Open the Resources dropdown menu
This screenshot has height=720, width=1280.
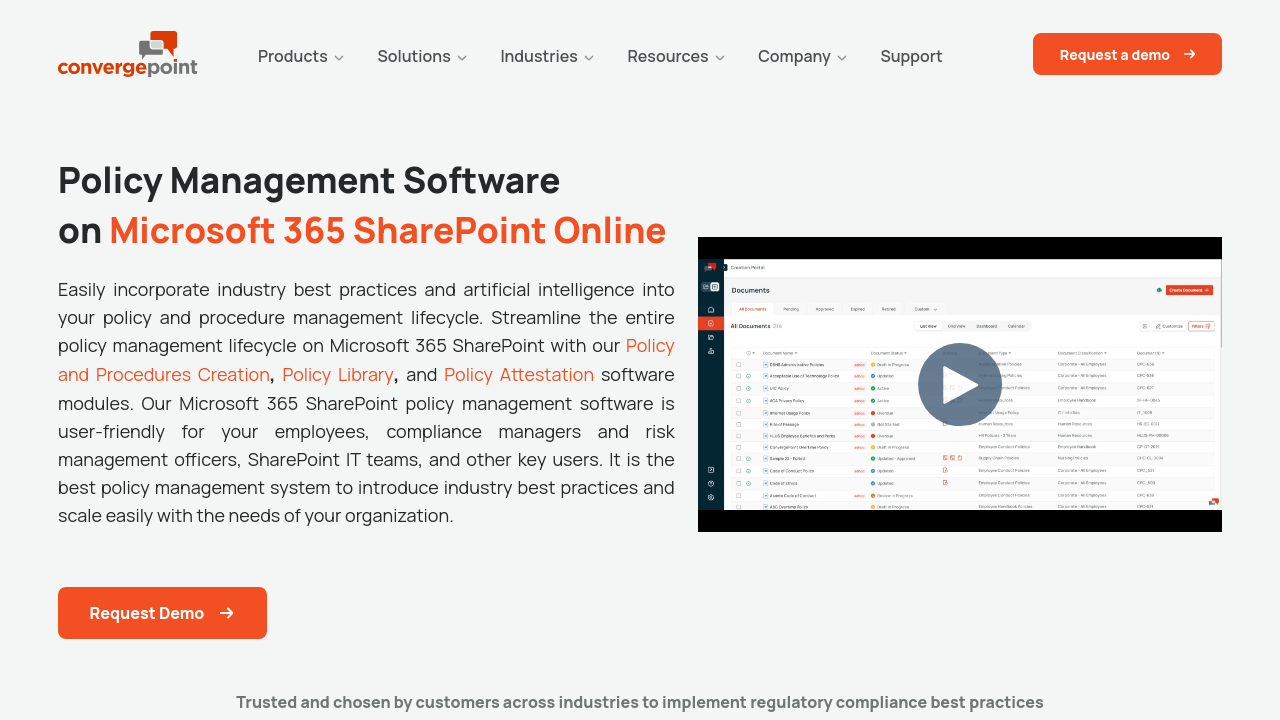coord(676,56)
